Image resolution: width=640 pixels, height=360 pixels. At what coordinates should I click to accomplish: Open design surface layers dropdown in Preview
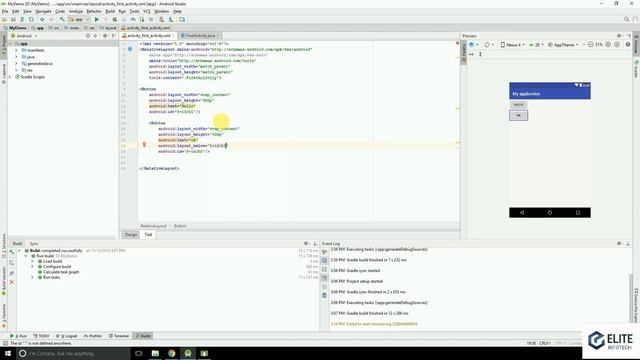(x=473, y=44)
